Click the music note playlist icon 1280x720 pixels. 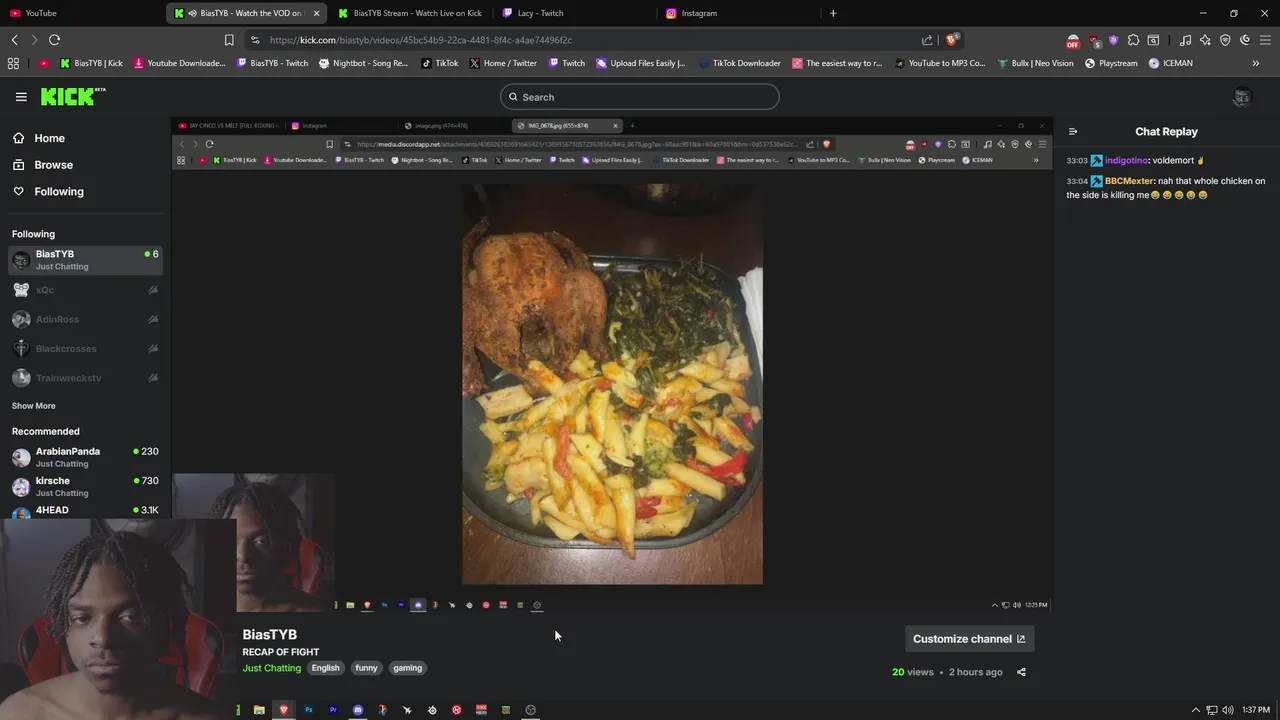point(1185,40)
